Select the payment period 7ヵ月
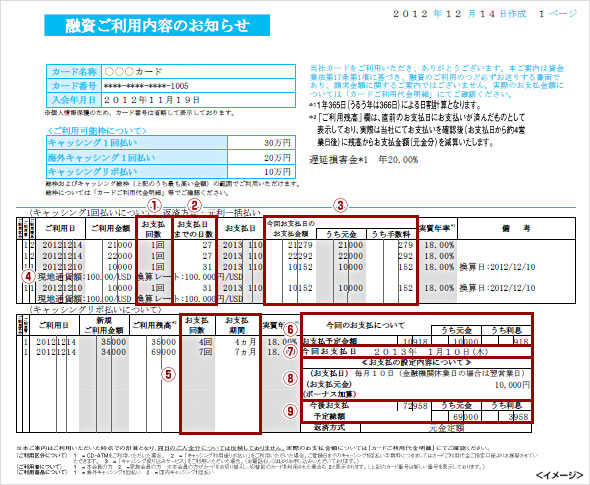 (245, 352)
